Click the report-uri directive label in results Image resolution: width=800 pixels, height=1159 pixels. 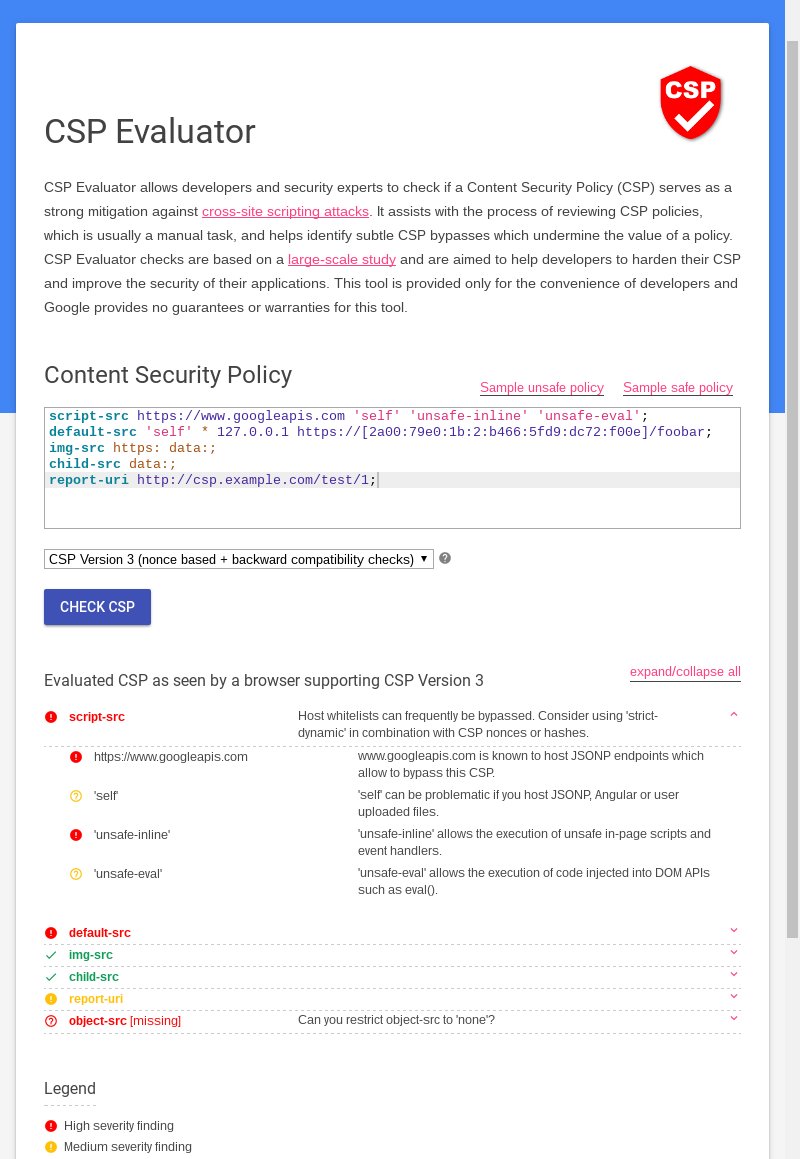click(96, 999)
